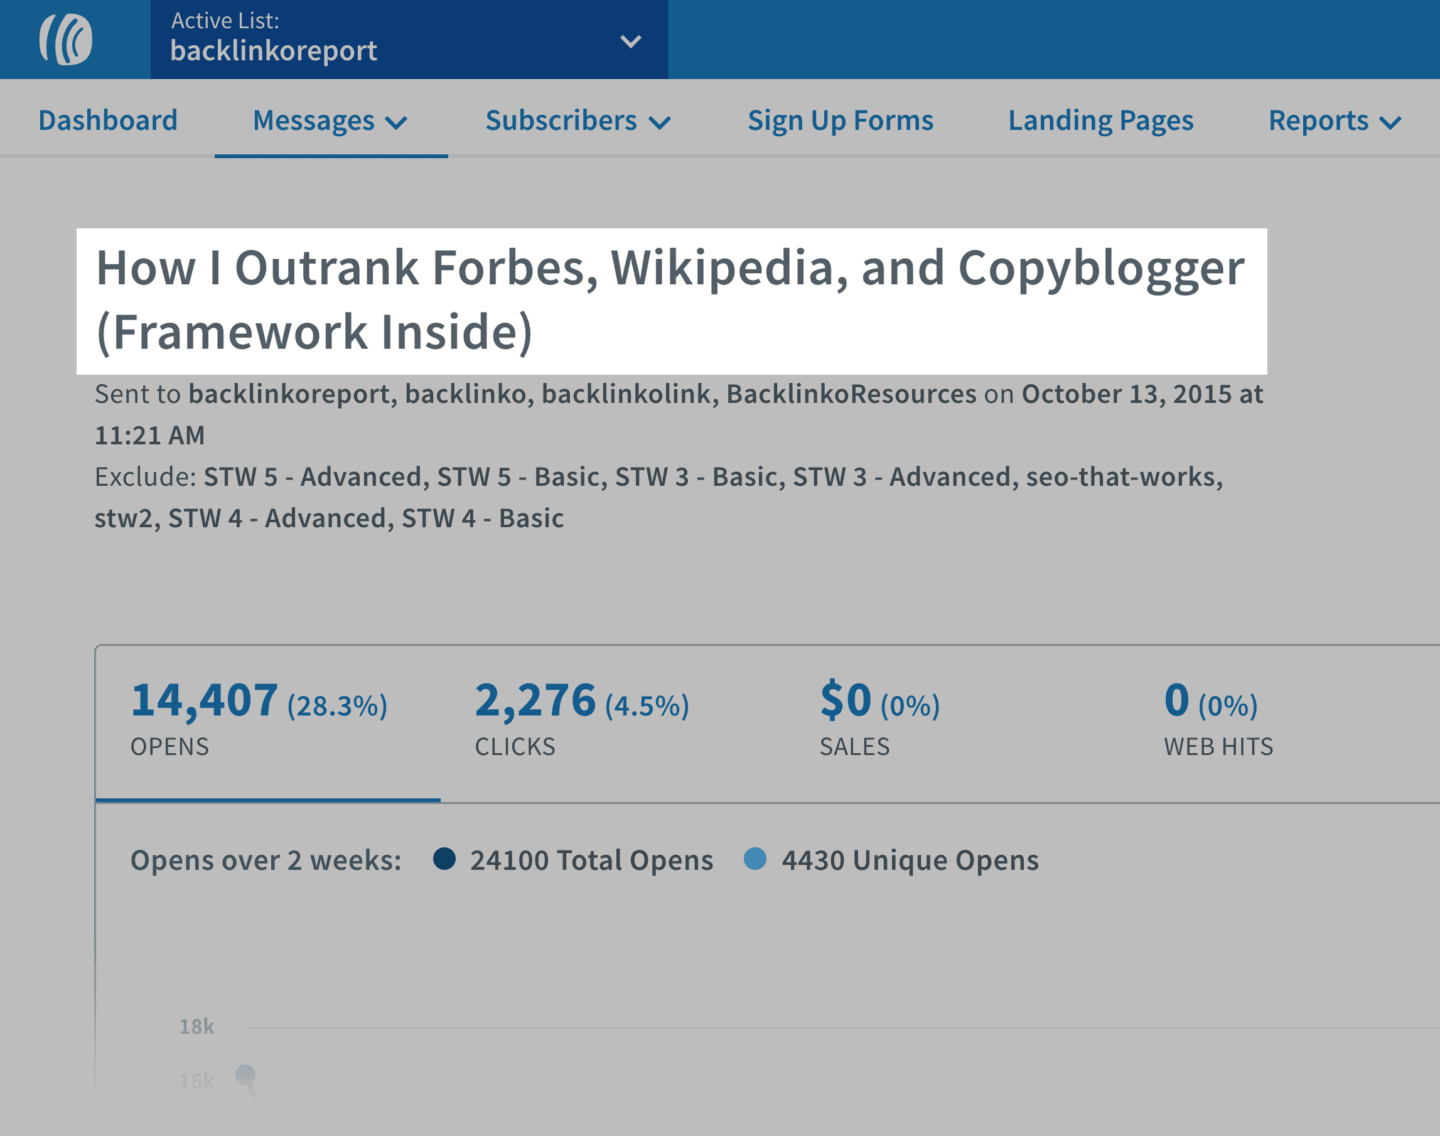Click the AWeber logo icon
Viewport: 1440px width, 1136px height.
[66, 40]
